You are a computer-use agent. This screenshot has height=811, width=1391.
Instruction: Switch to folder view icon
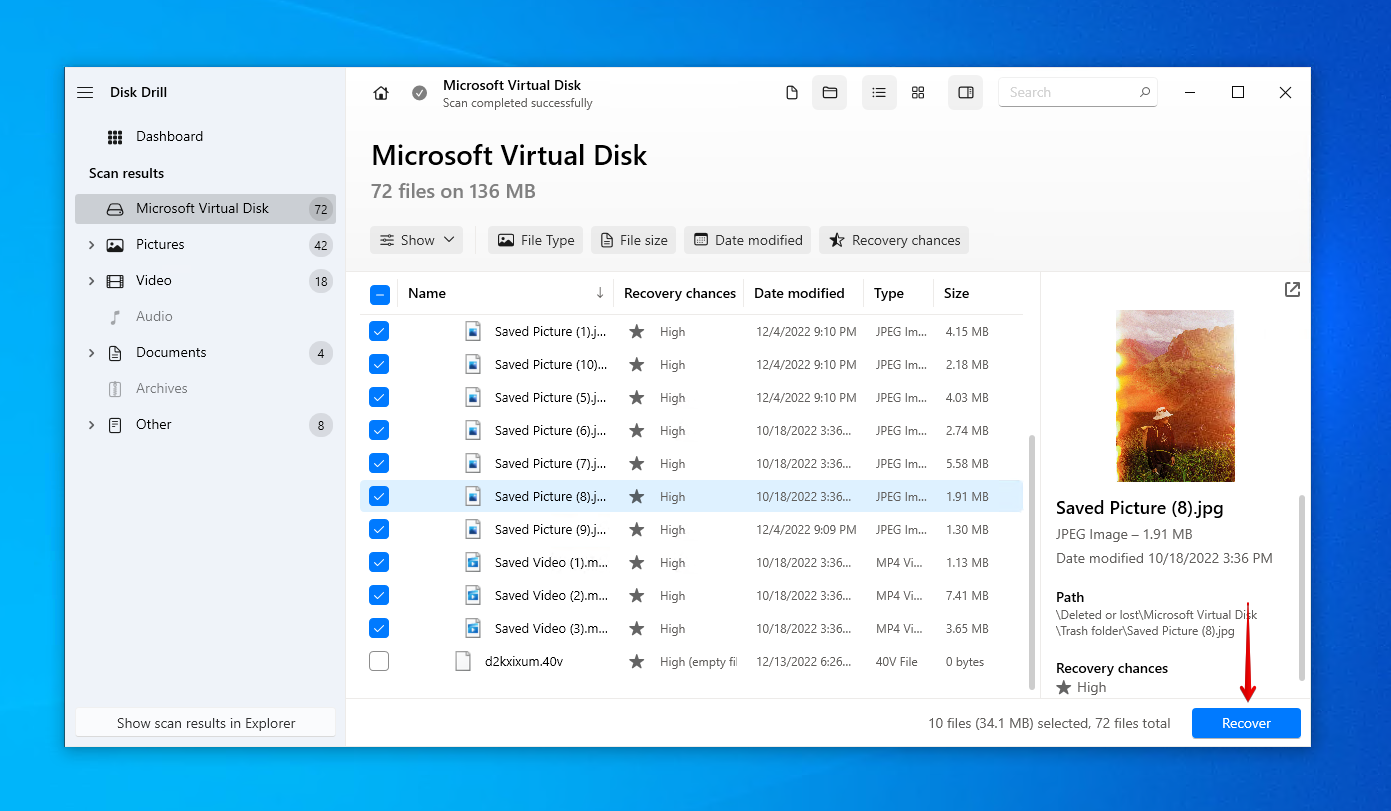[x=829, y=93]
